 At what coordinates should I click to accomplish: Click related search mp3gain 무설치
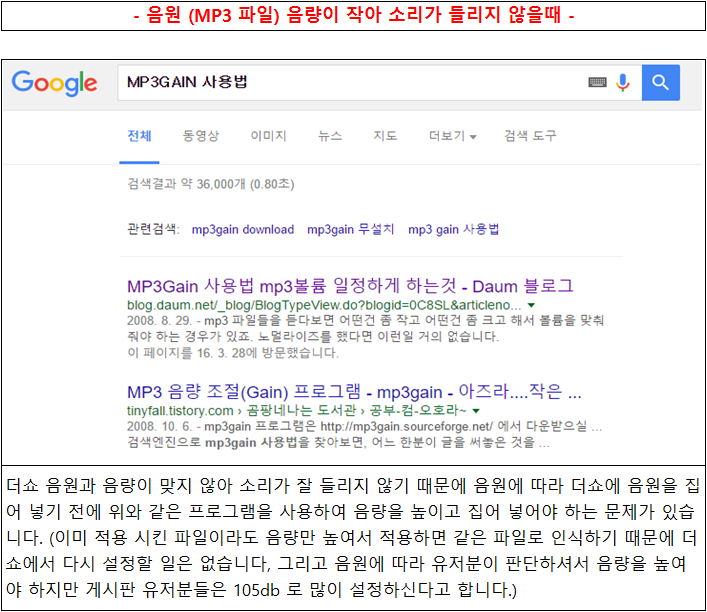(351, 230)
